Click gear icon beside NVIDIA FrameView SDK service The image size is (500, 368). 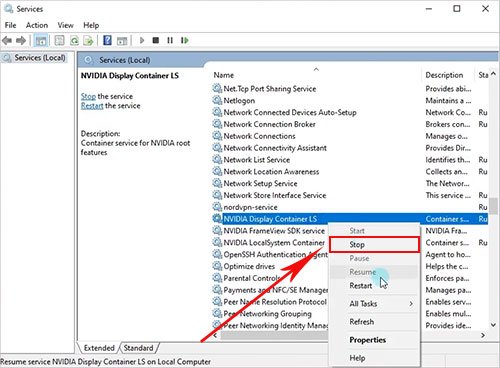pos(217,230)
